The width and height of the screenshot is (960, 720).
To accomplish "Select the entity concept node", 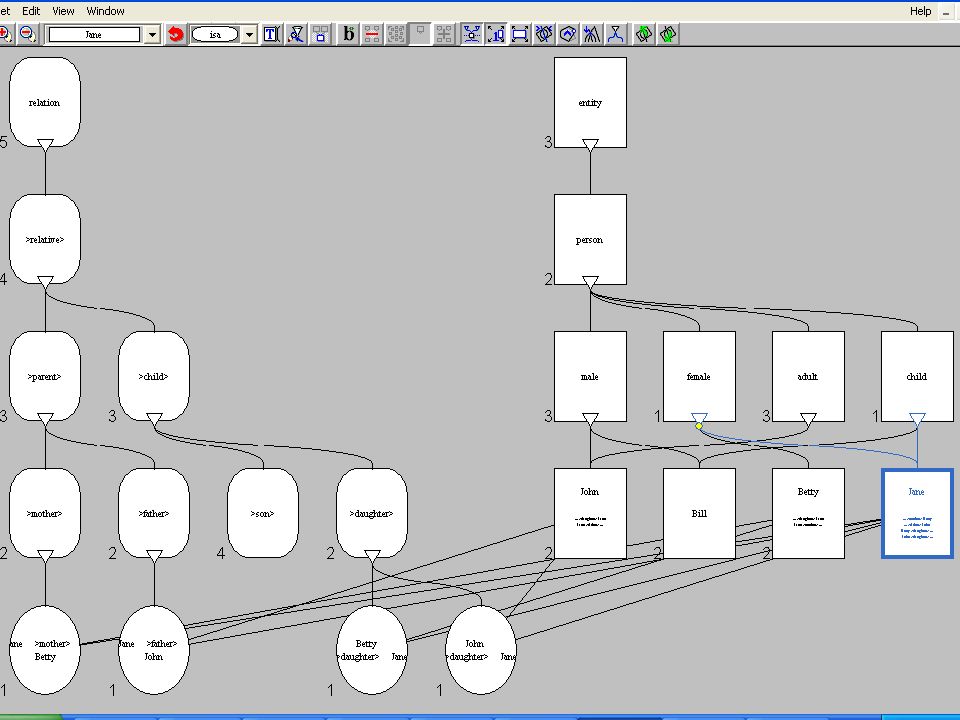I will coord(590,102).
